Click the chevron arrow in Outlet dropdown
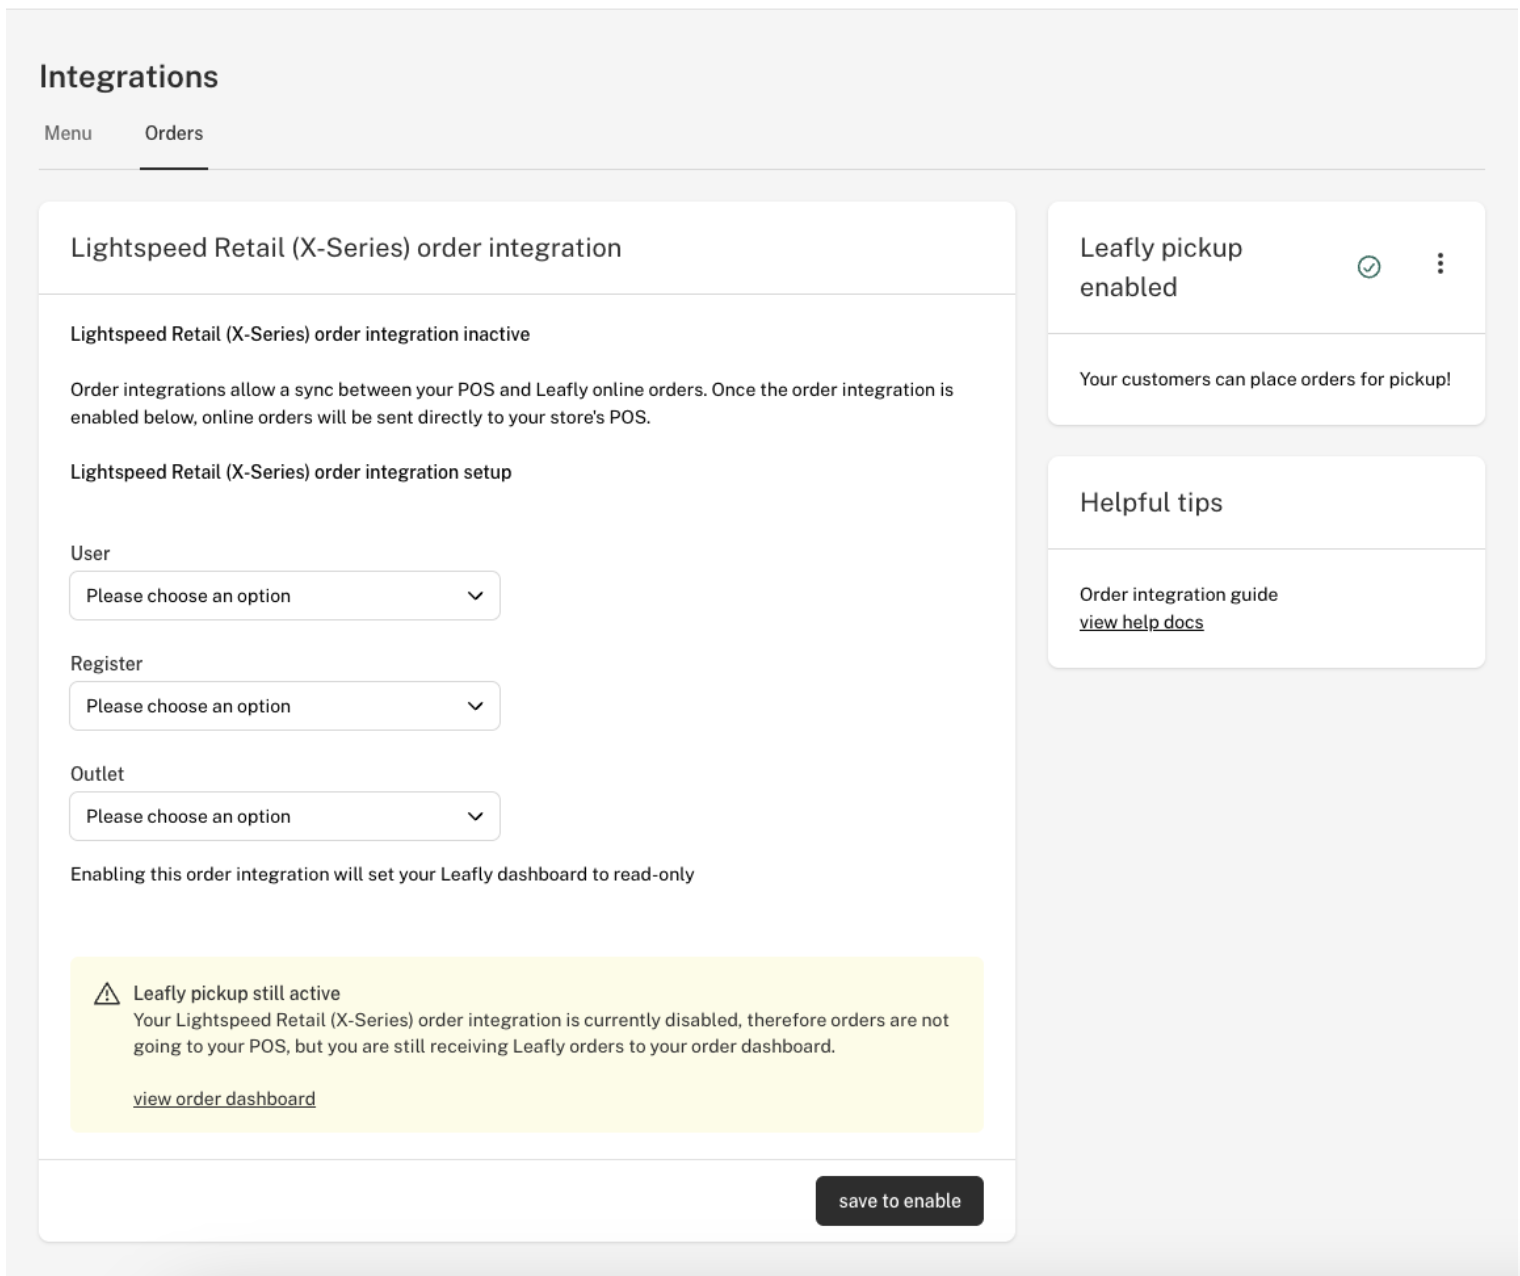Viewport: 1520px width, 1276px height. coord(475,816)
